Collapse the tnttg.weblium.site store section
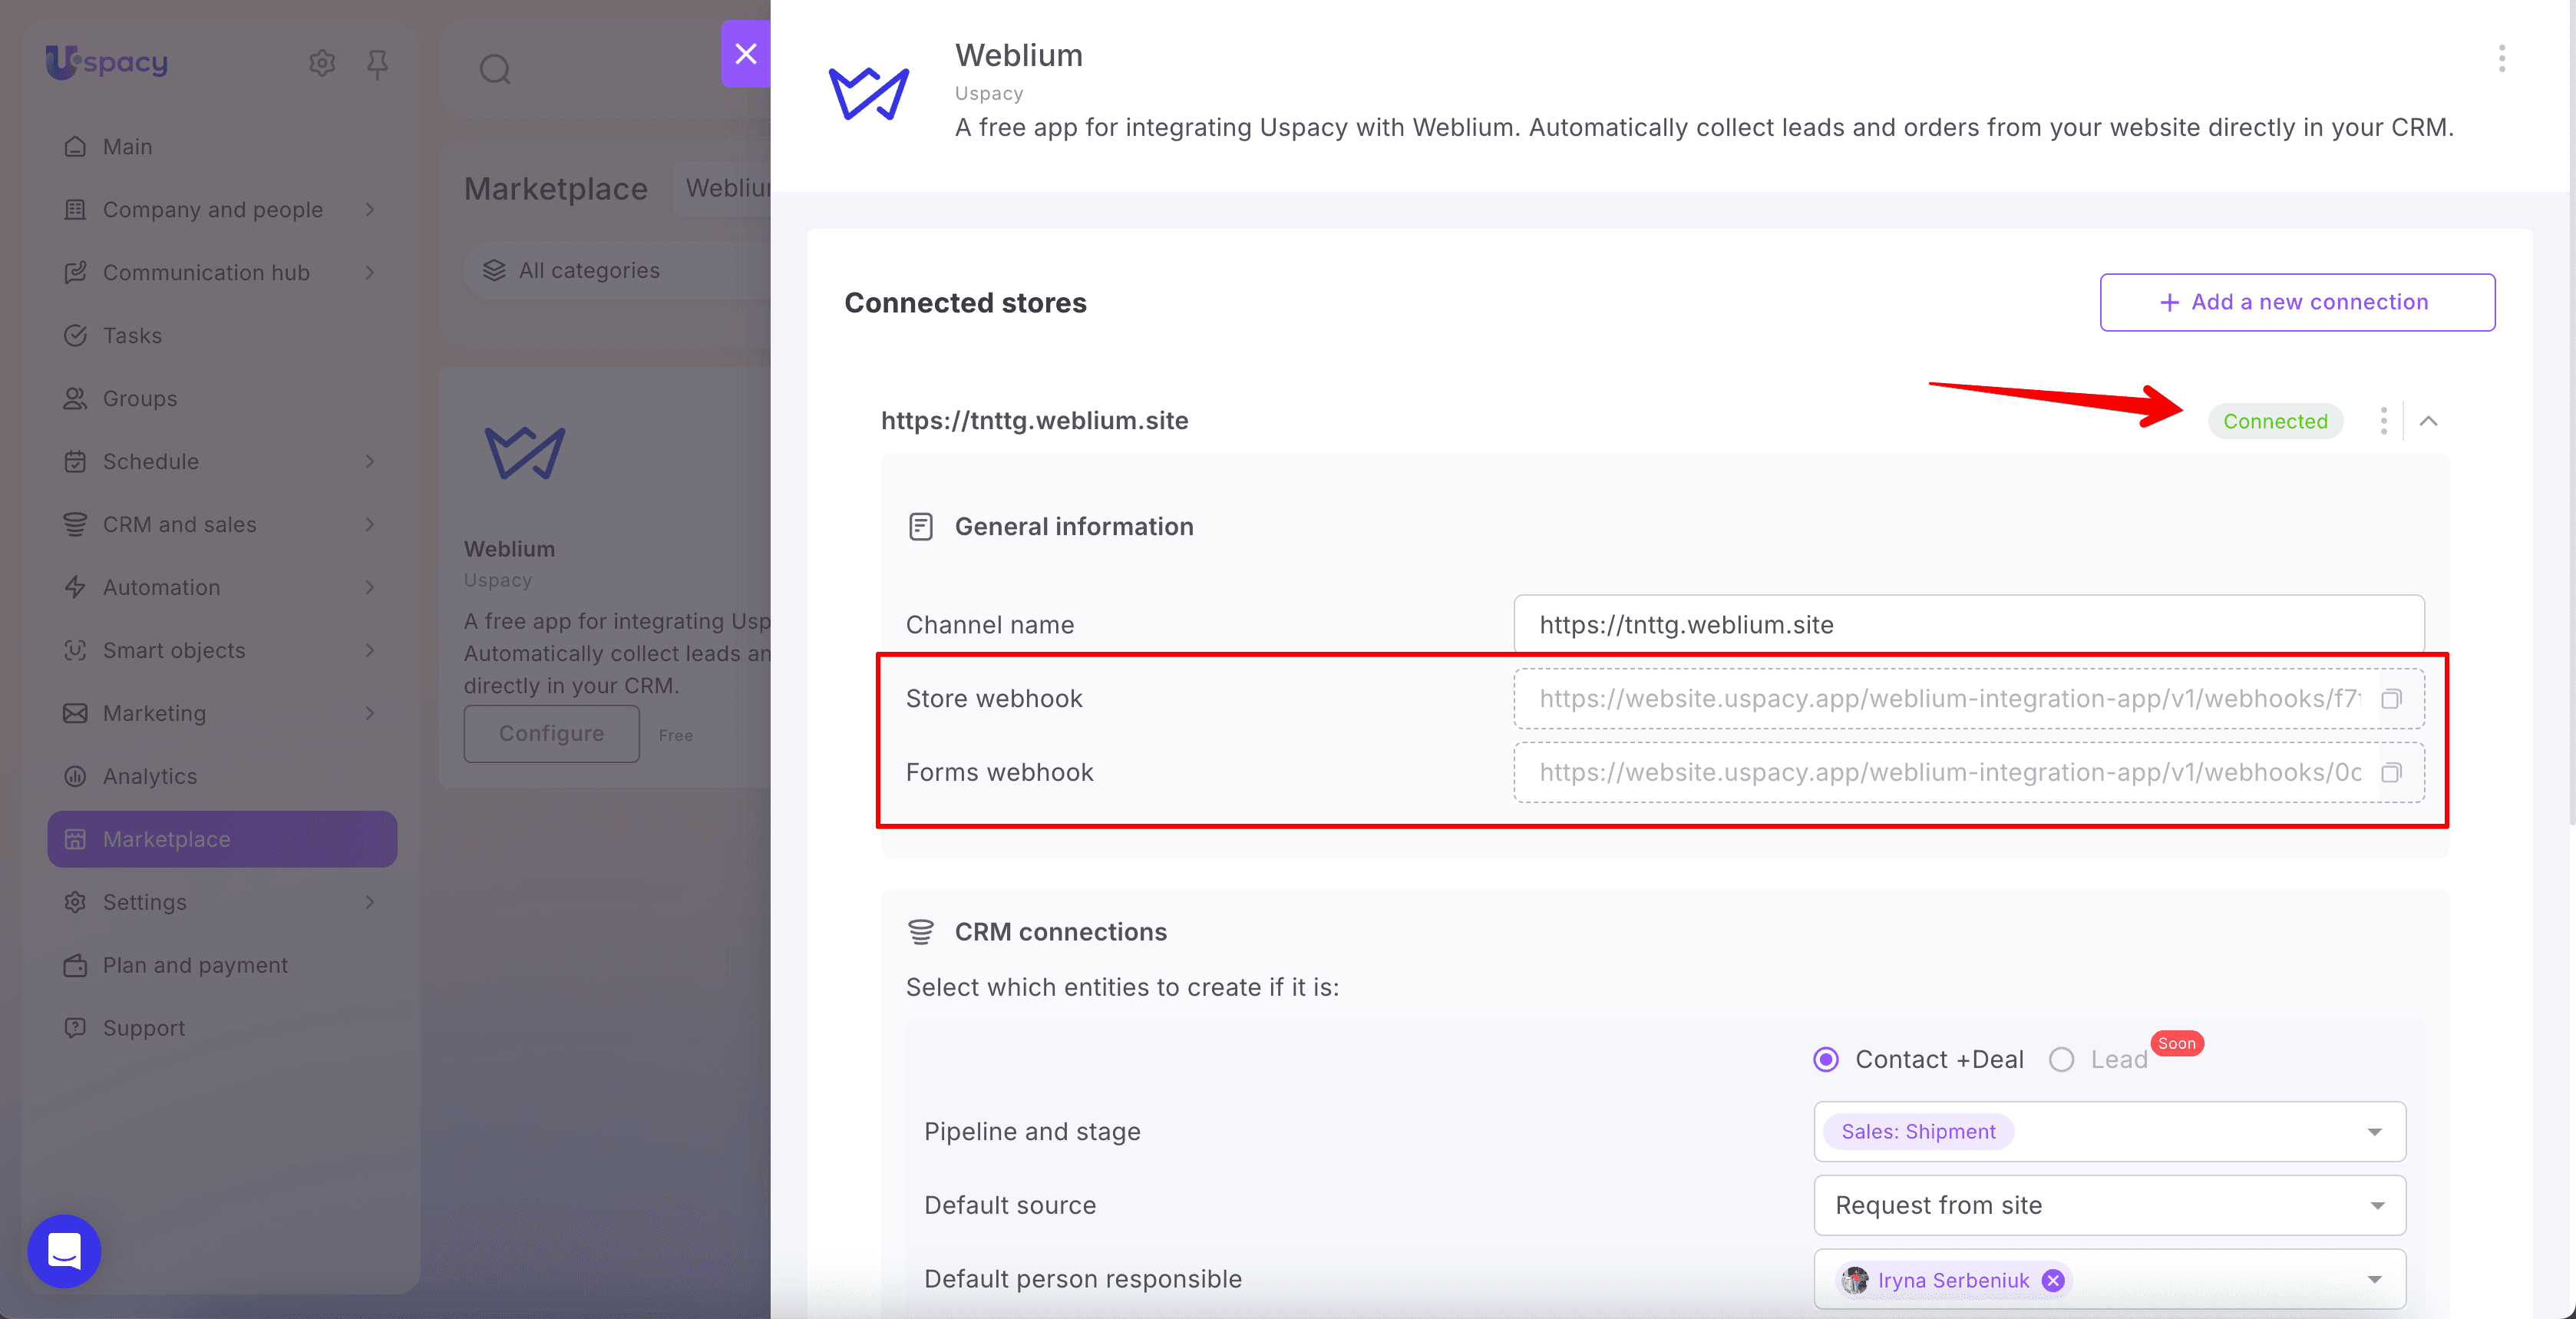This screenshot has width=2576, height=1319. coord(2428,421)
